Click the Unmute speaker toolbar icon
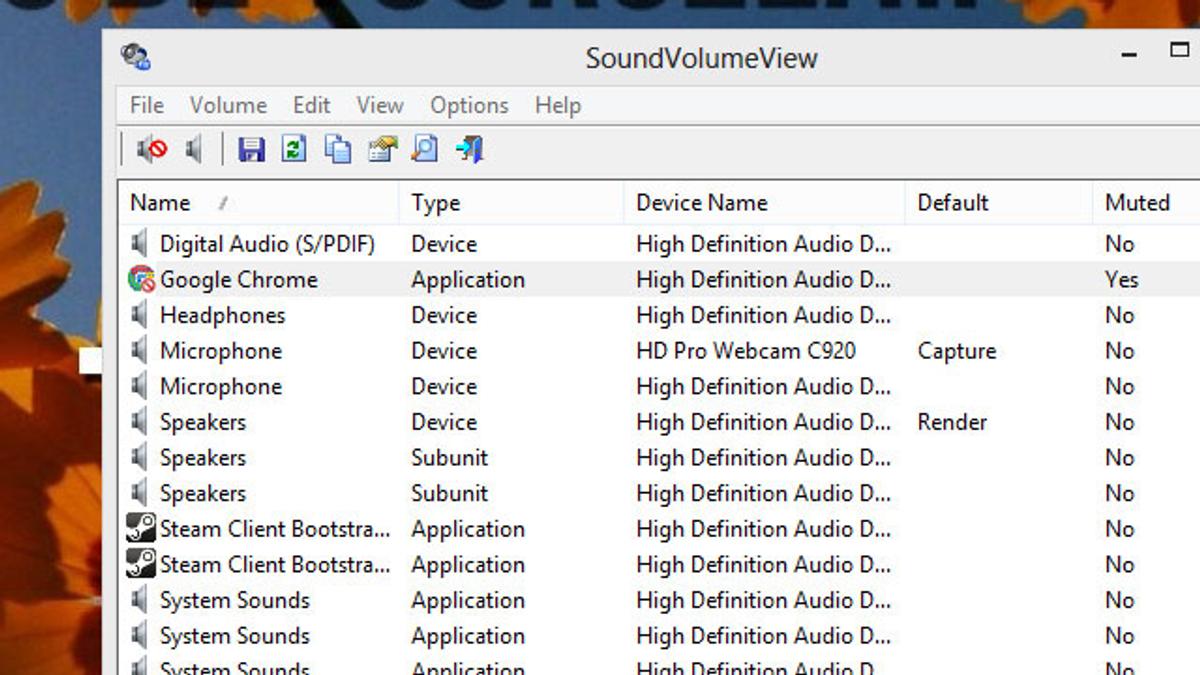This screenshot has width=1200, height=675. pyautogui.click(x=195, y=150)
